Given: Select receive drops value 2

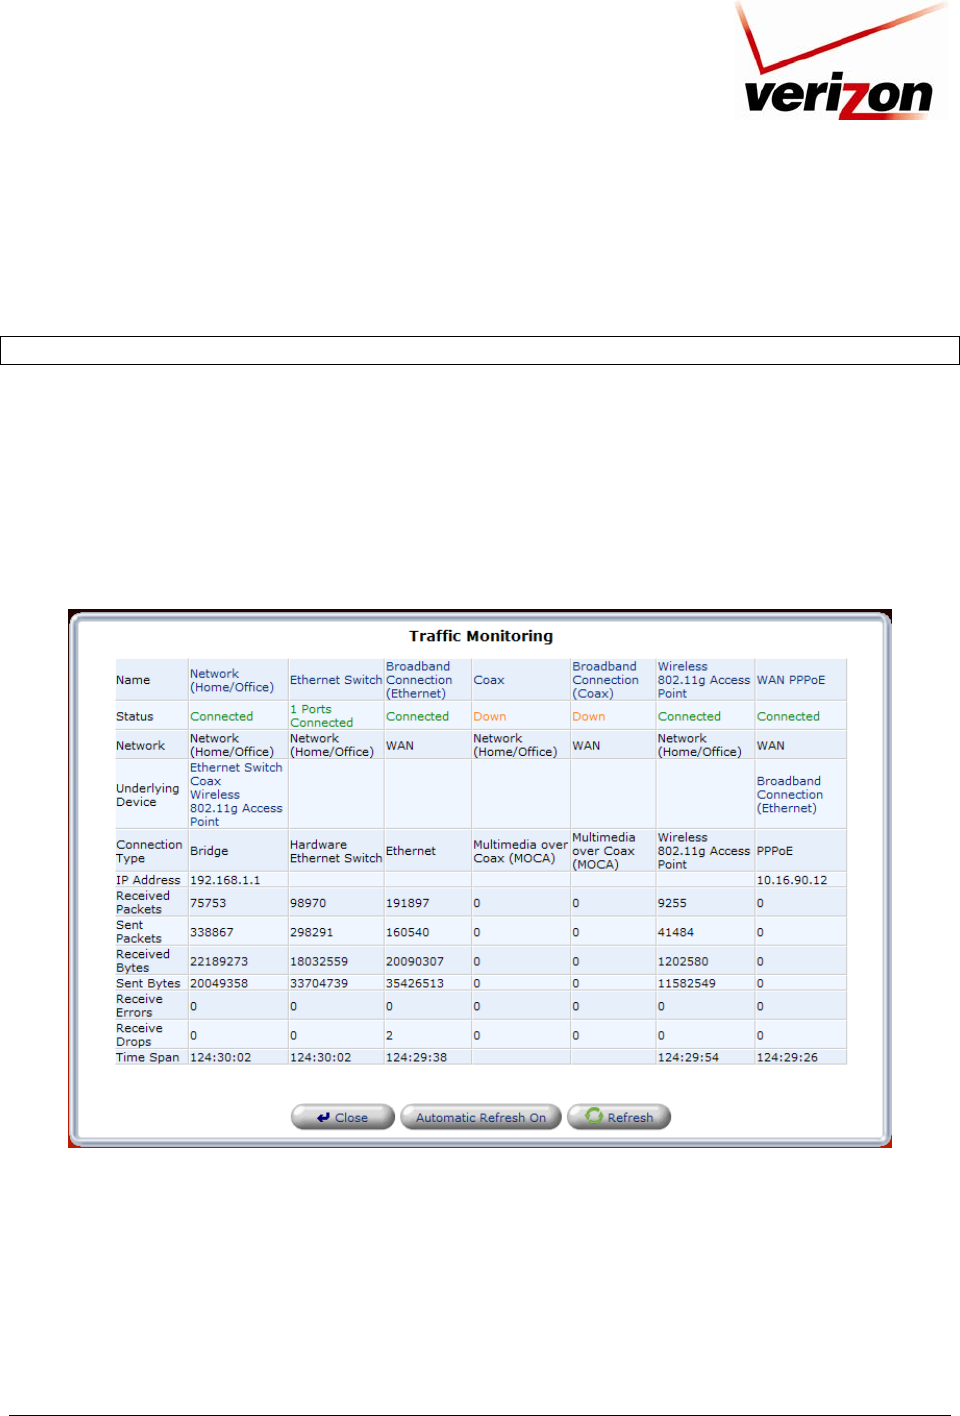Looking at the screenshot, I should 390,1035.
